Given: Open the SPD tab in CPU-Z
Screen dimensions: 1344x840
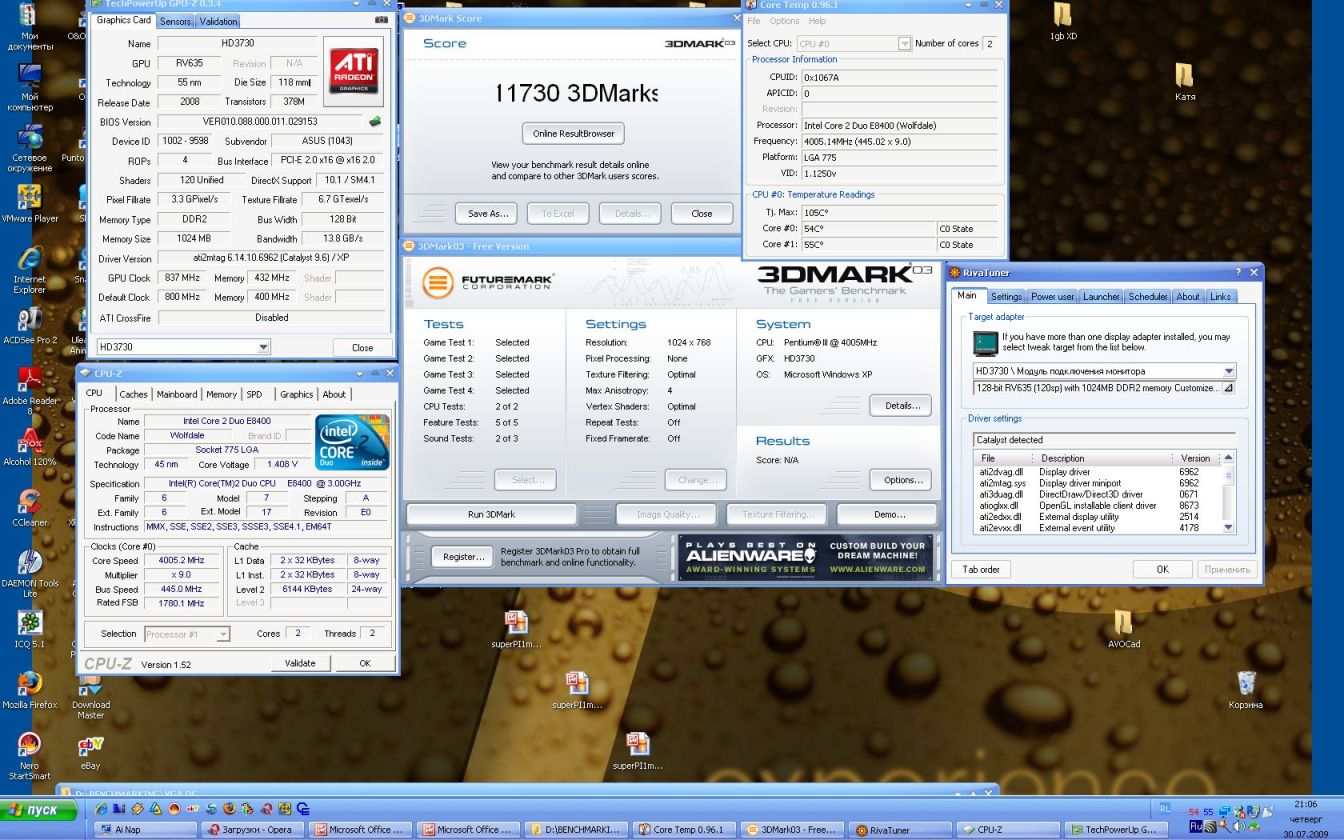Looking at the screenshot, I should [x=255, y=394].
